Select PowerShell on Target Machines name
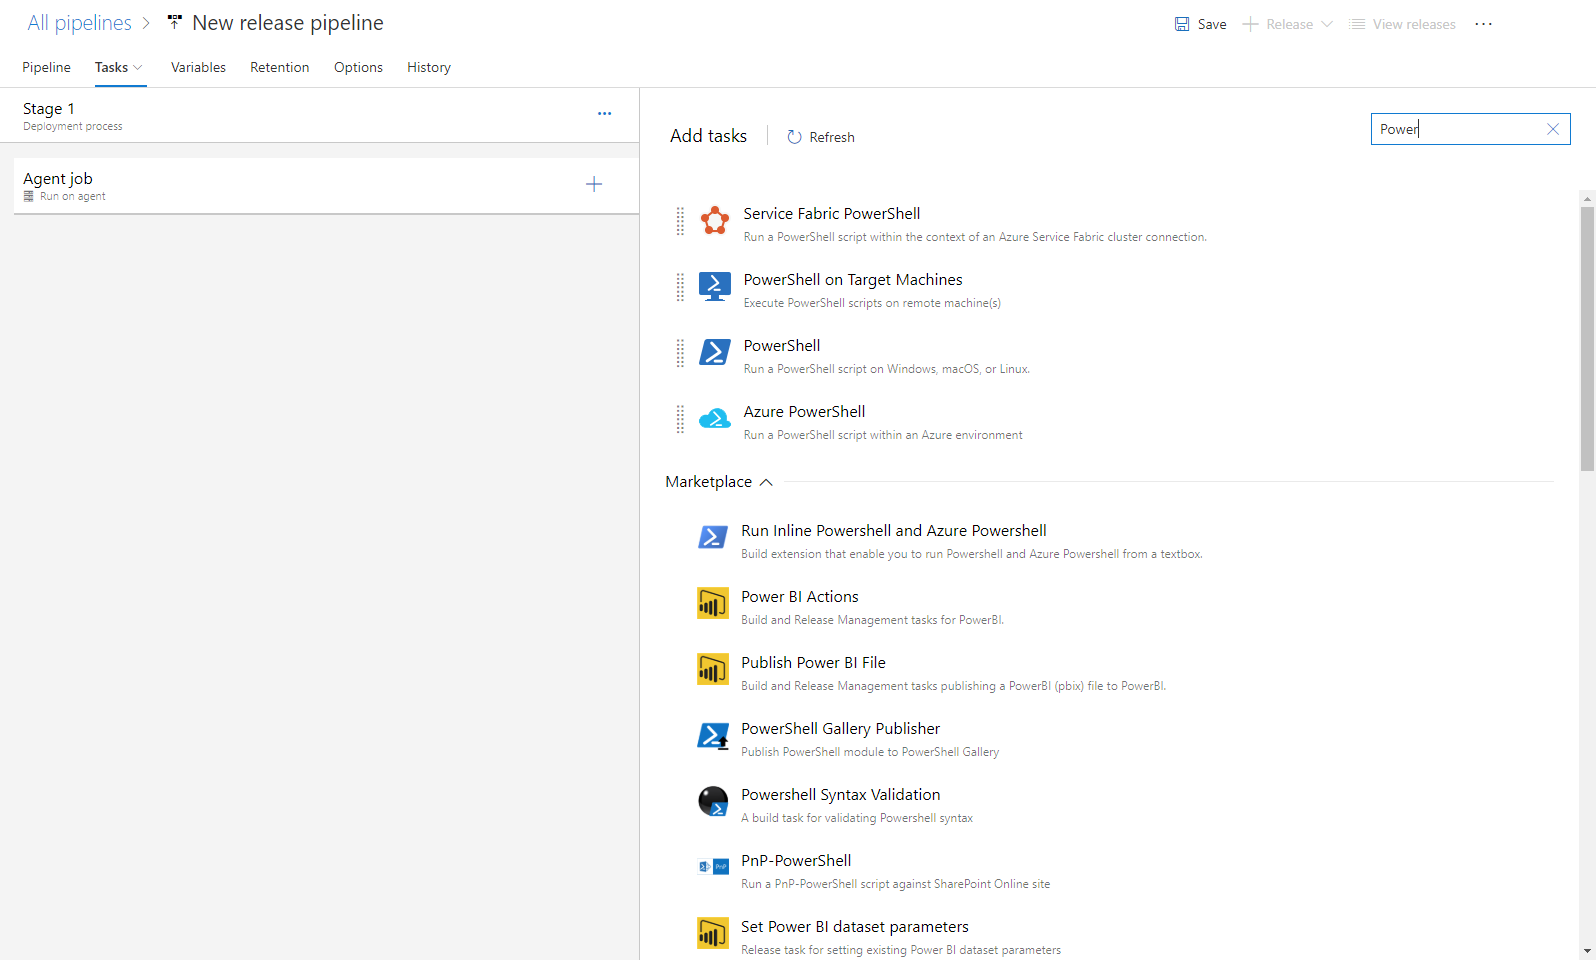The width and height of the screenshot is (1596, 960). 853,280
